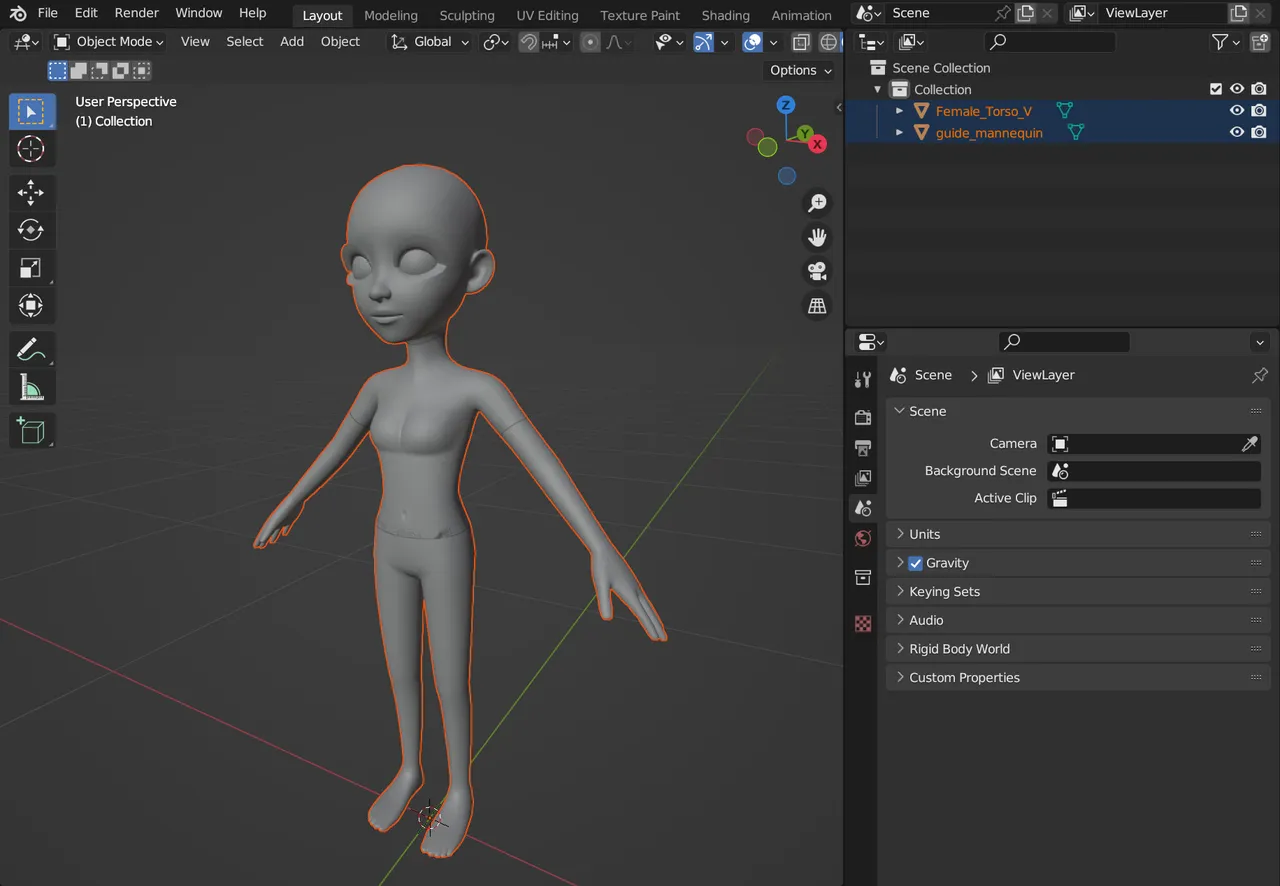Hide the guide_mannequin object in viewport
Image resolution: width=1280 pixels, height=886 pixels.
1237,132
